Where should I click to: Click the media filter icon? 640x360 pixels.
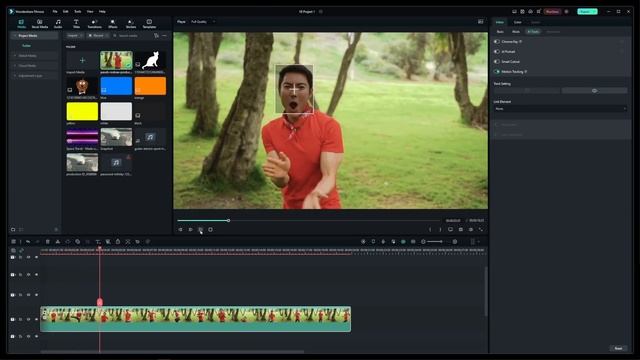click(156, 36)
